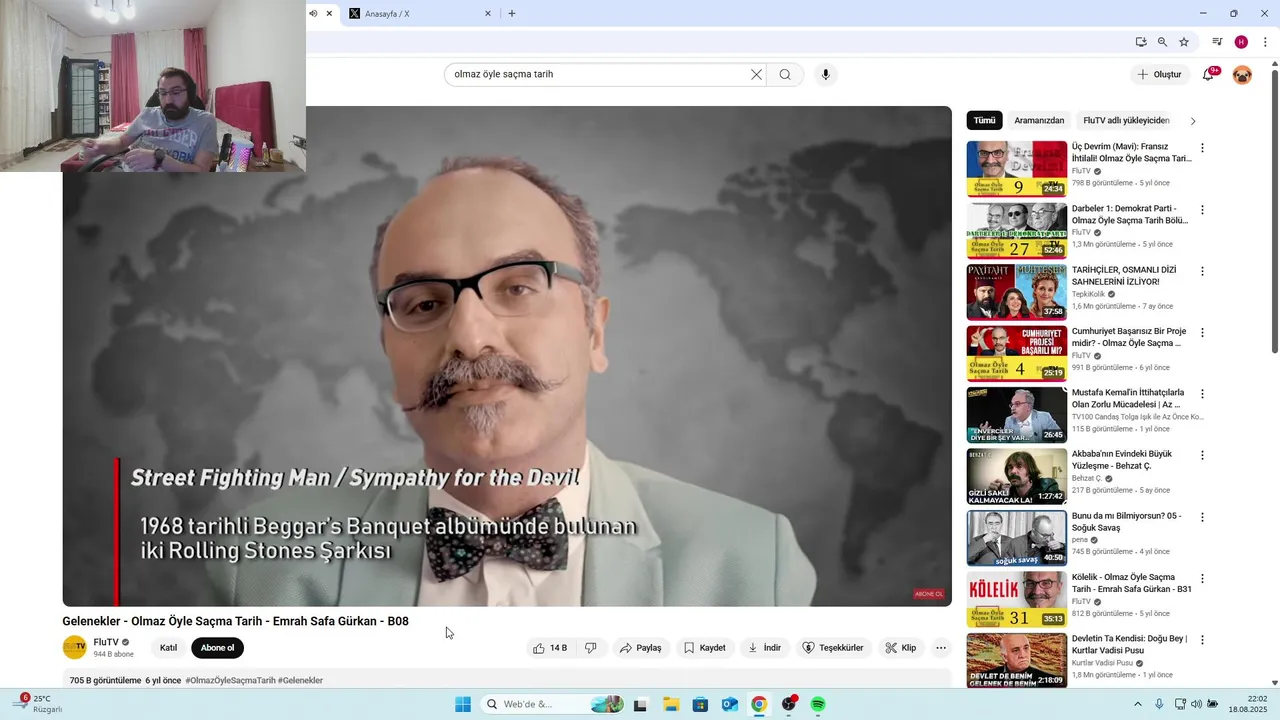This screenshot has width=1280, height=720.
Task: Open Devletin Ta Kendisi: Doğu Bey title
Action: point(1130,645)
